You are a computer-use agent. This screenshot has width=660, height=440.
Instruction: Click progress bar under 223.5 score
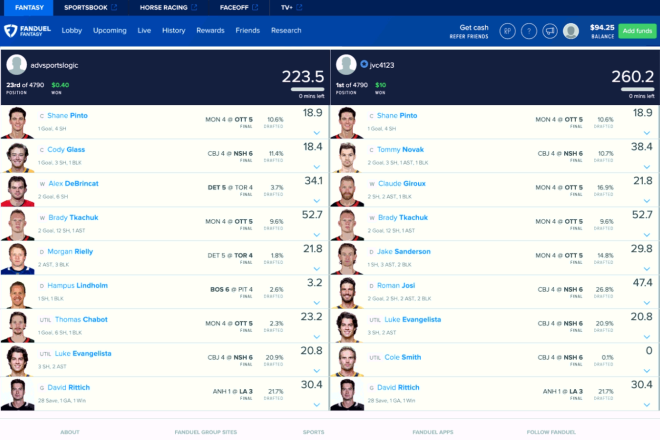tap(308, 89)
